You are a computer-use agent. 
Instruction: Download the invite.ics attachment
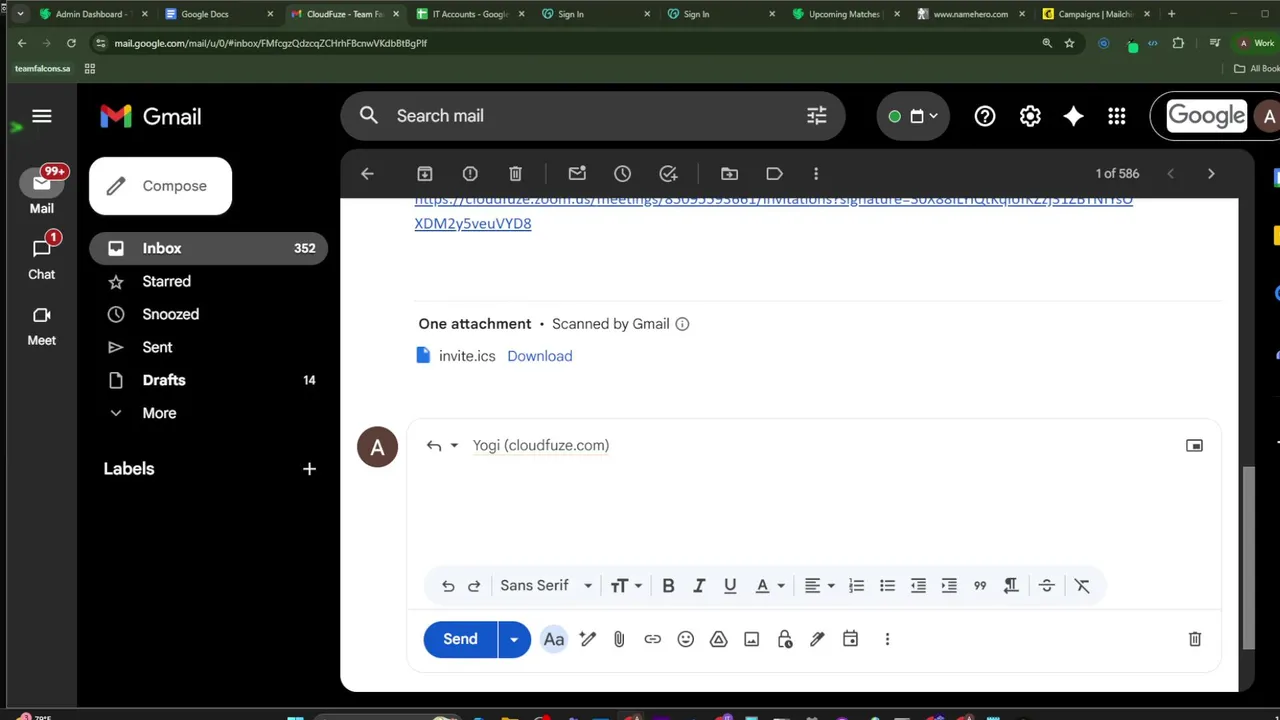pyautogui.click(x=540, y=356)
